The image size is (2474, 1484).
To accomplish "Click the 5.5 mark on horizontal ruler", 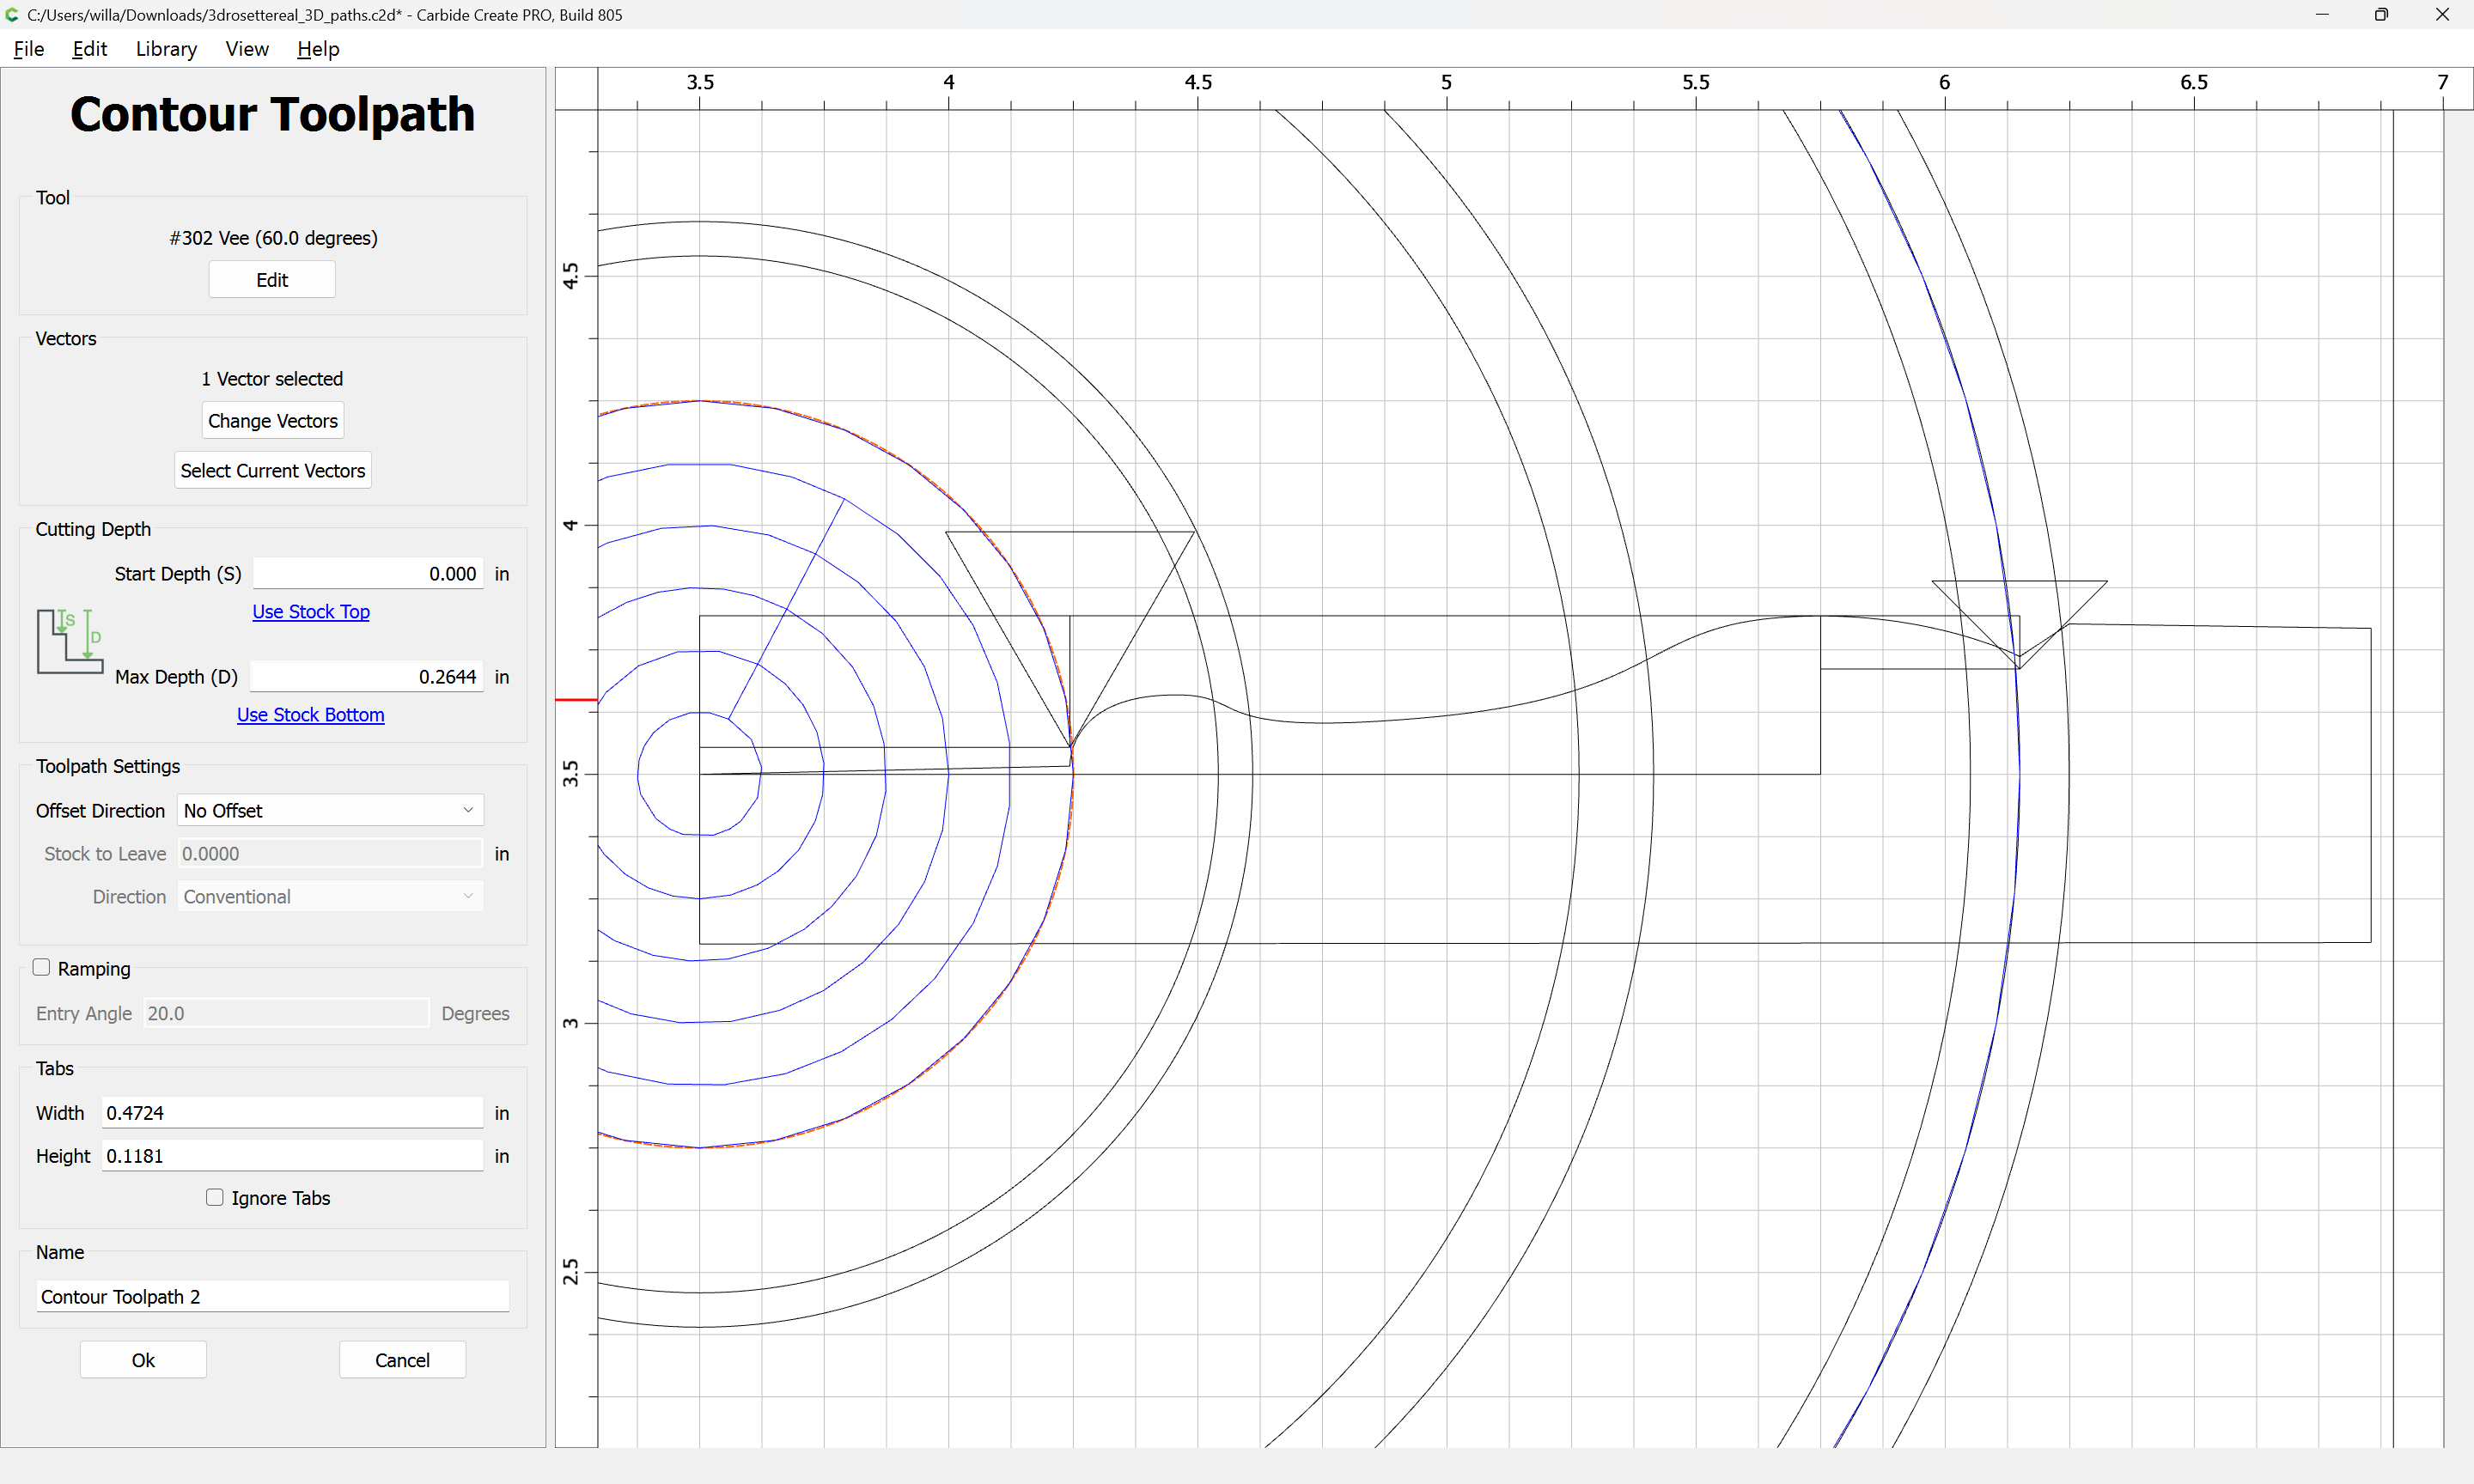I will point(1695,82).
